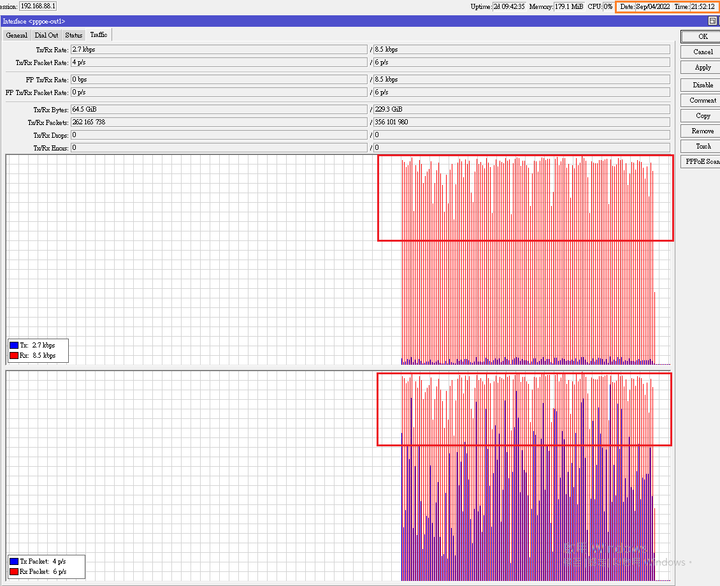Click the window icon in Interface title bar

pos(712,21)
